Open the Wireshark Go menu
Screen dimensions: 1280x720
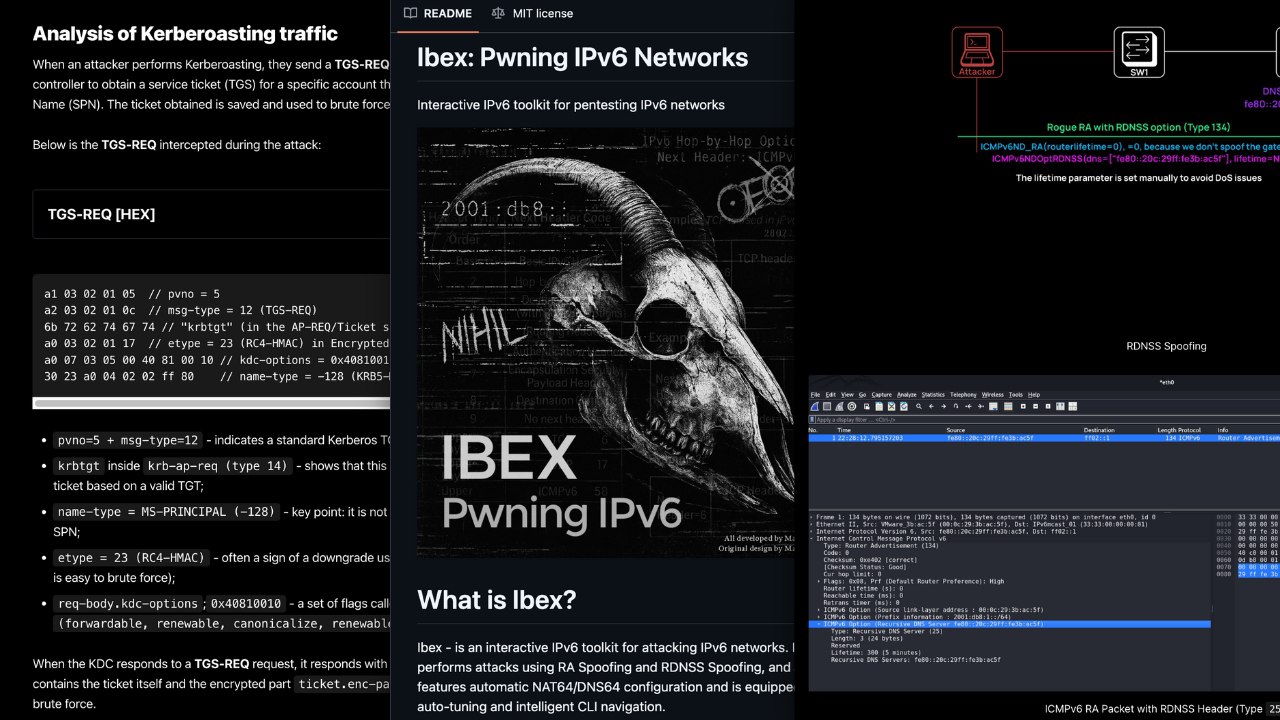[863, 395]
